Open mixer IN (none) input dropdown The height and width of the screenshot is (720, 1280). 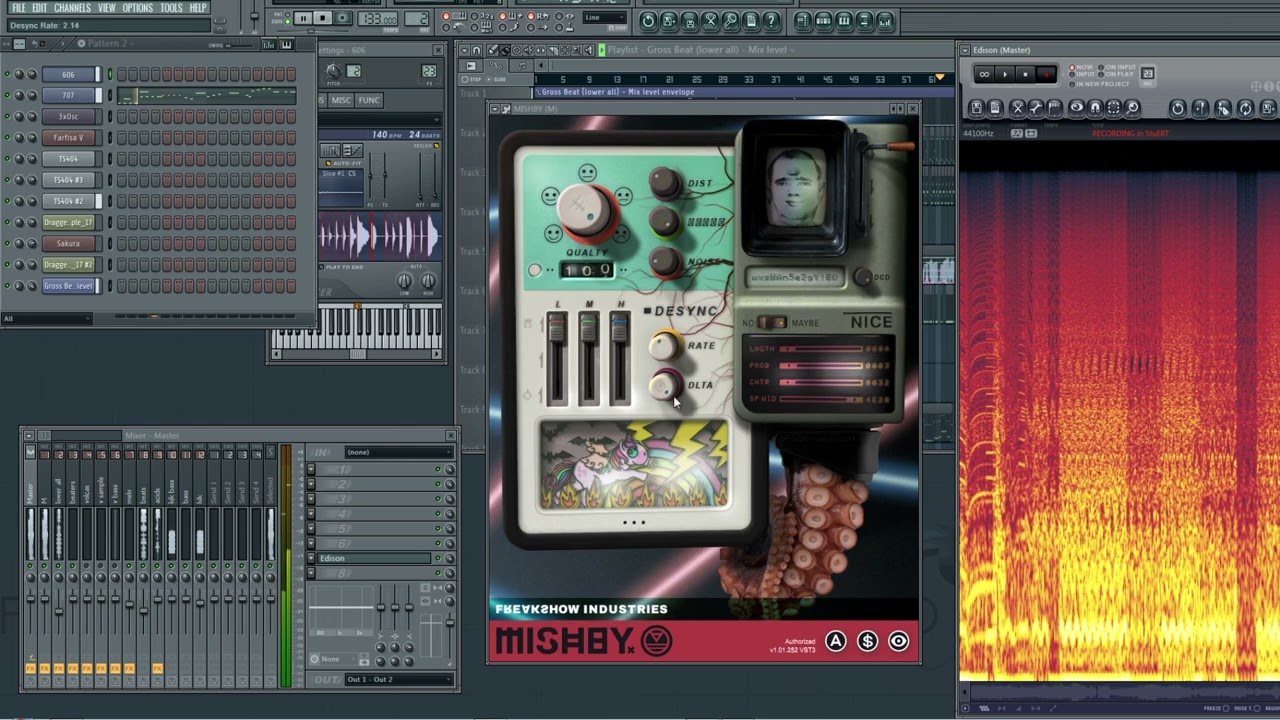[398, 452]
